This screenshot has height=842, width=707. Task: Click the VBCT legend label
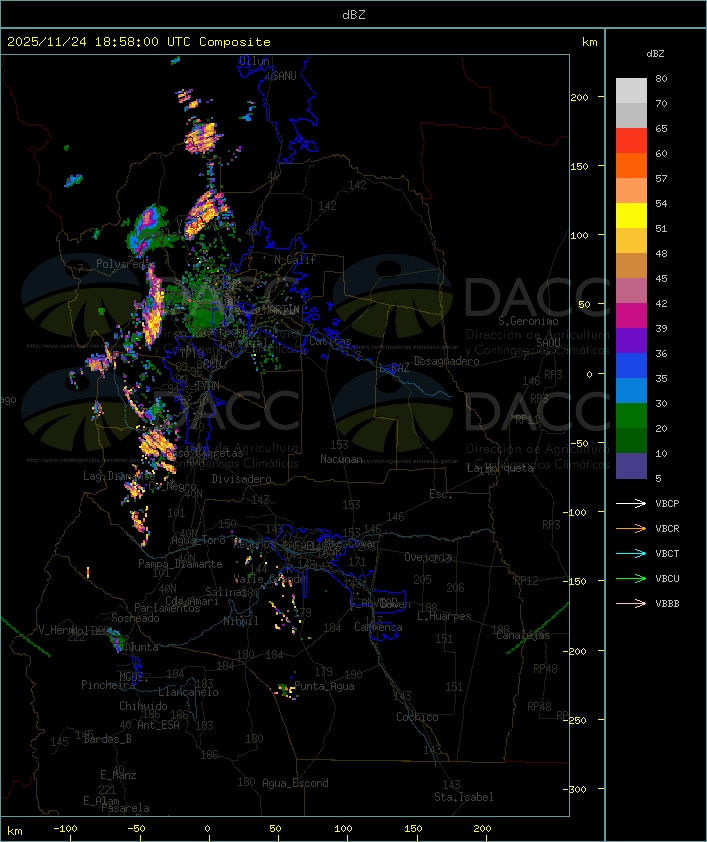click(x=667, y=554)
